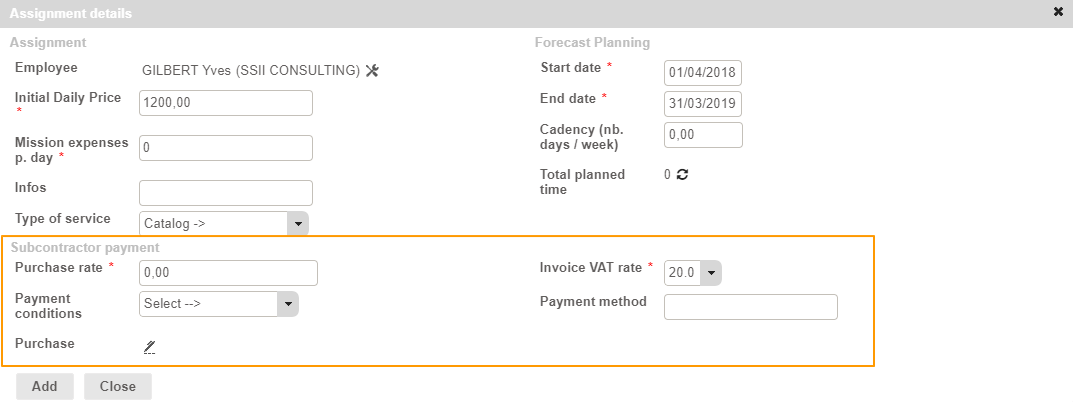Click the Initial Daily Price field
1073x402 pixels.
(x=226, y=102)
